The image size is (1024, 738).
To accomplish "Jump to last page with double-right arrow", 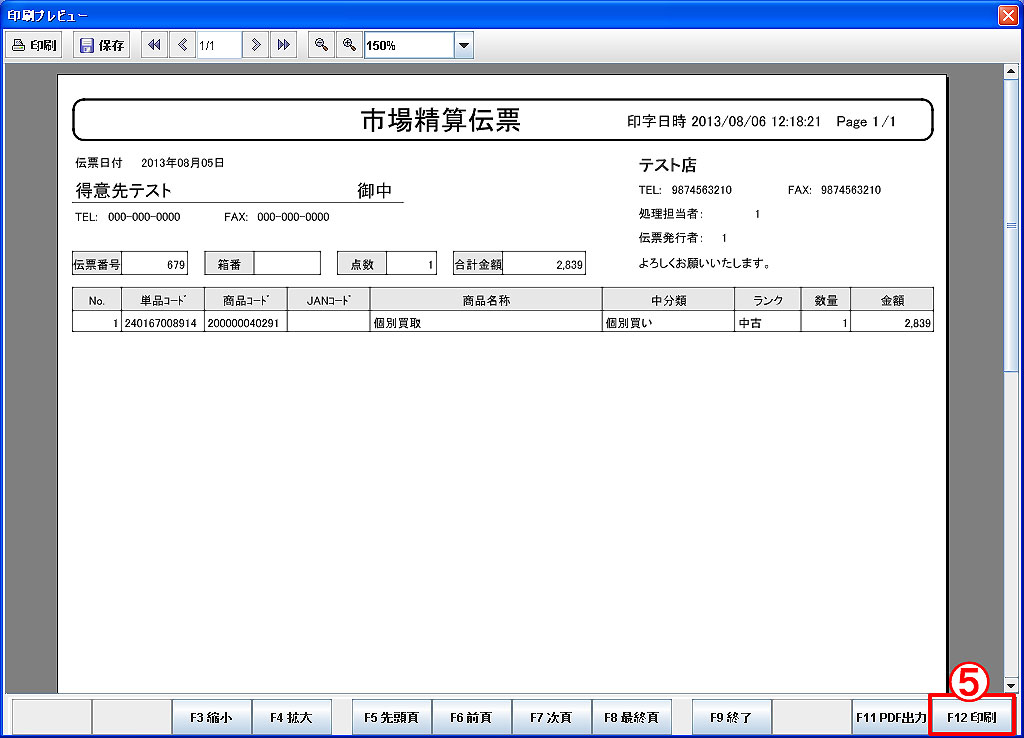I will tap(284, 45).
